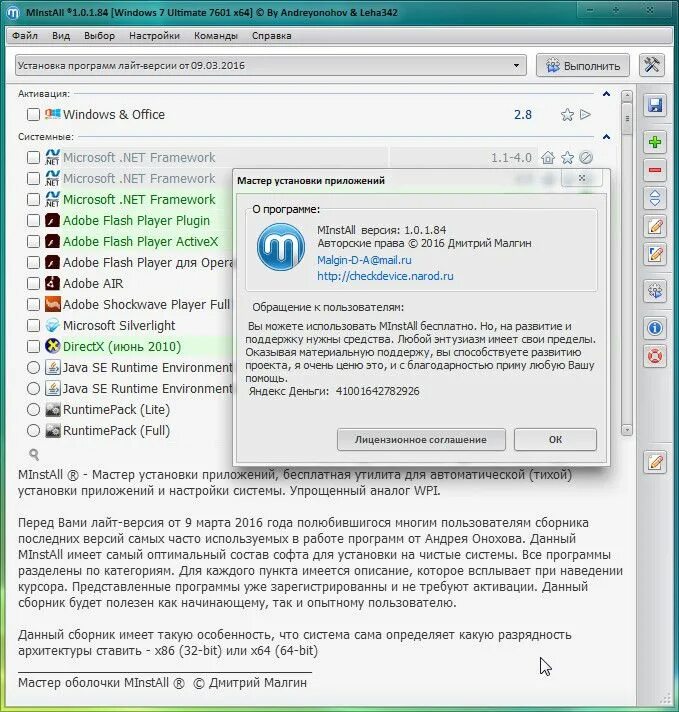Click the gear run icon in sidebar
This screenshot has width=679, height=712.
(654, 291)
